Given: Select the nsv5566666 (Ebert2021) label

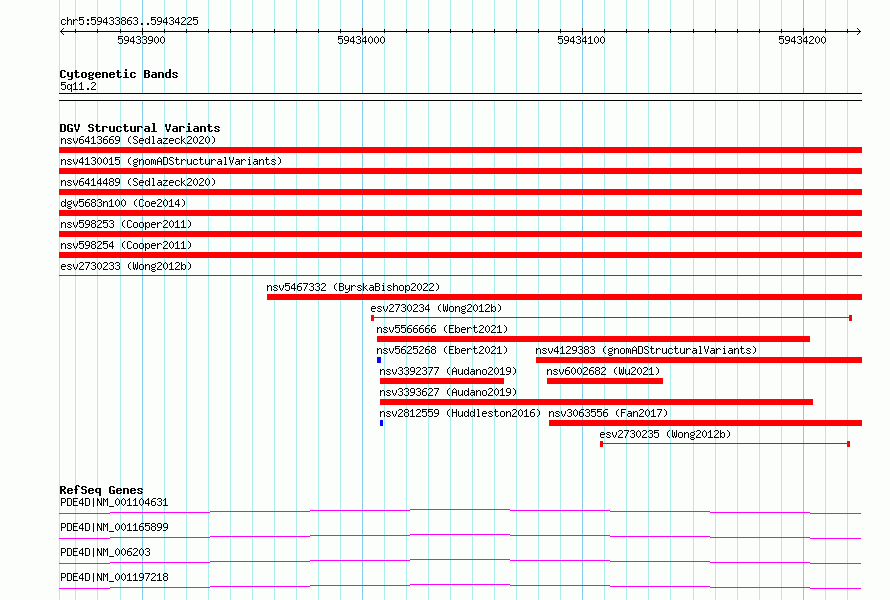Looking at the screenshot, I should pos(442,329).
